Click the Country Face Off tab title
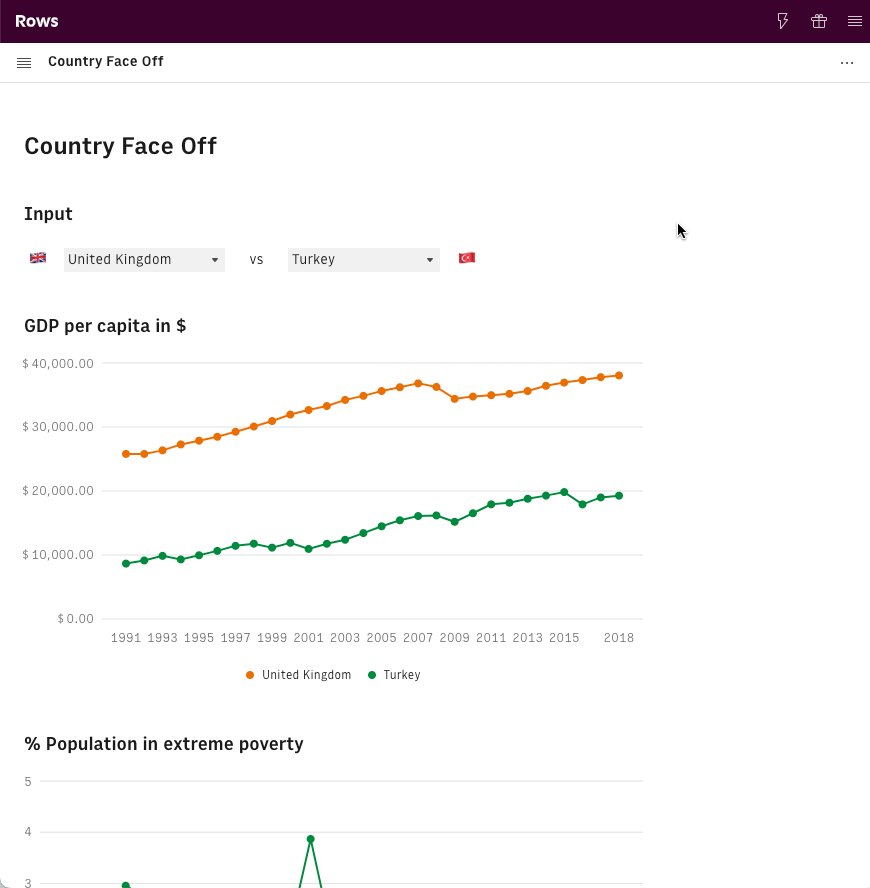 pyautogui.click(x=106, y=62)
